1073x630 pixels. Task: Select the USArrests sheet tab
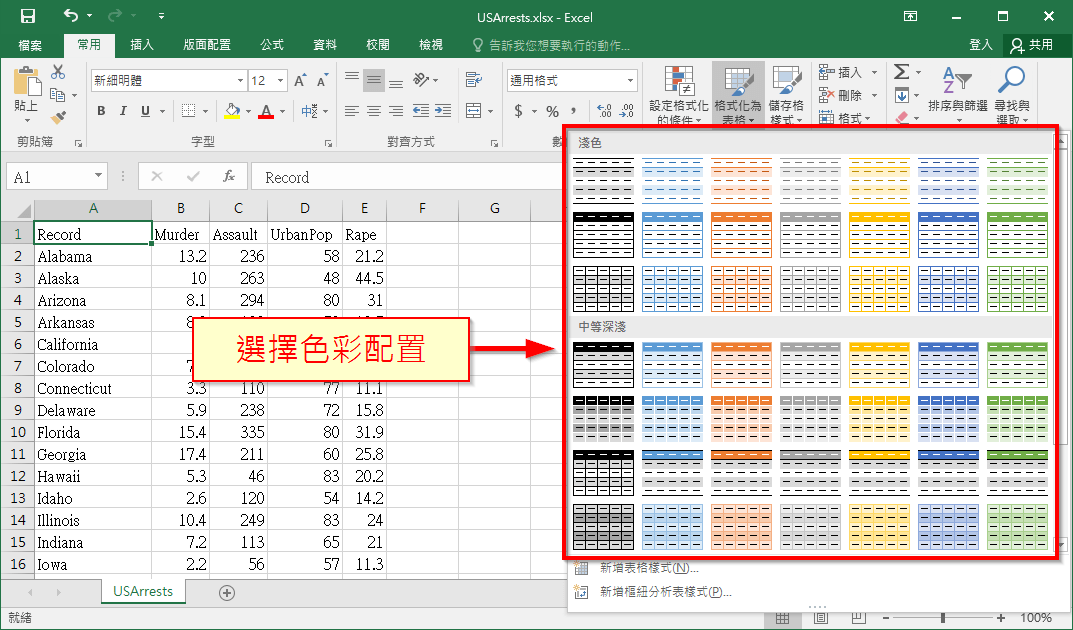143,591
